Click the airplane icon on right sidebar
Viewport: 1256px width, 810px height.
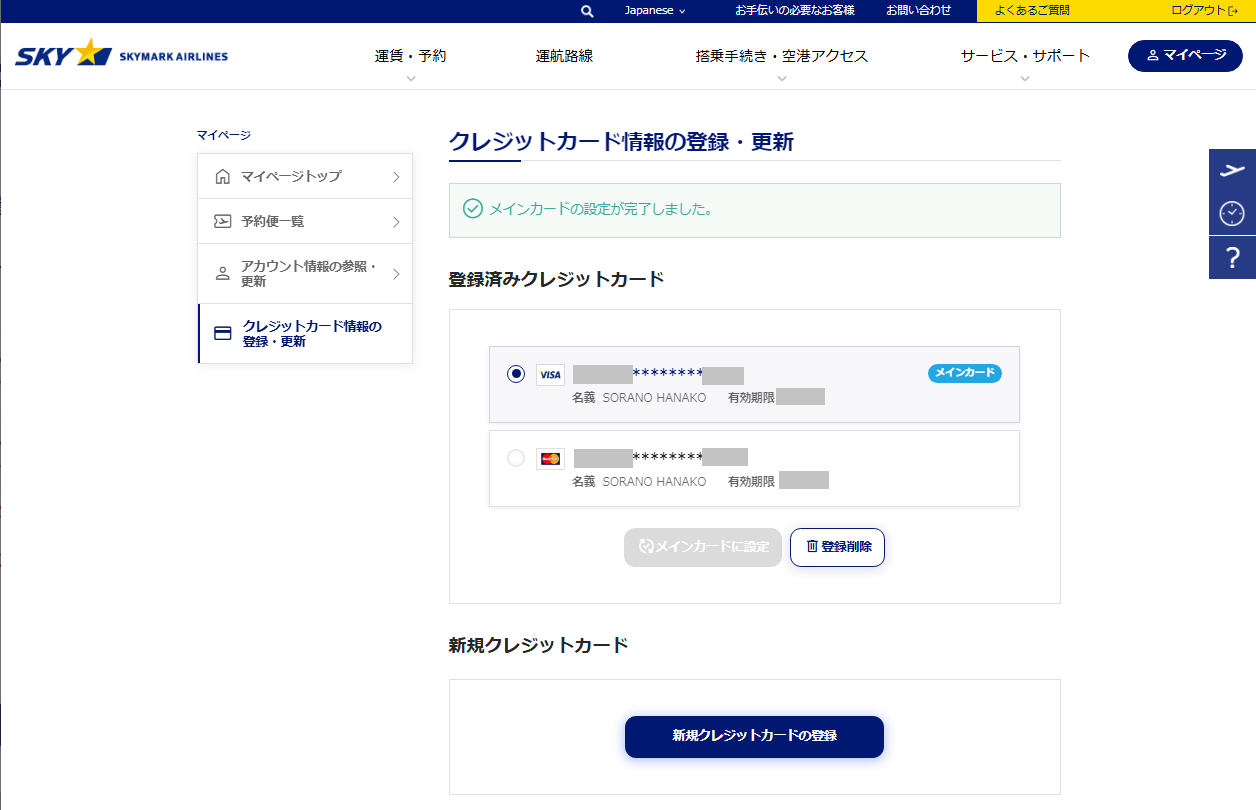1232,170
